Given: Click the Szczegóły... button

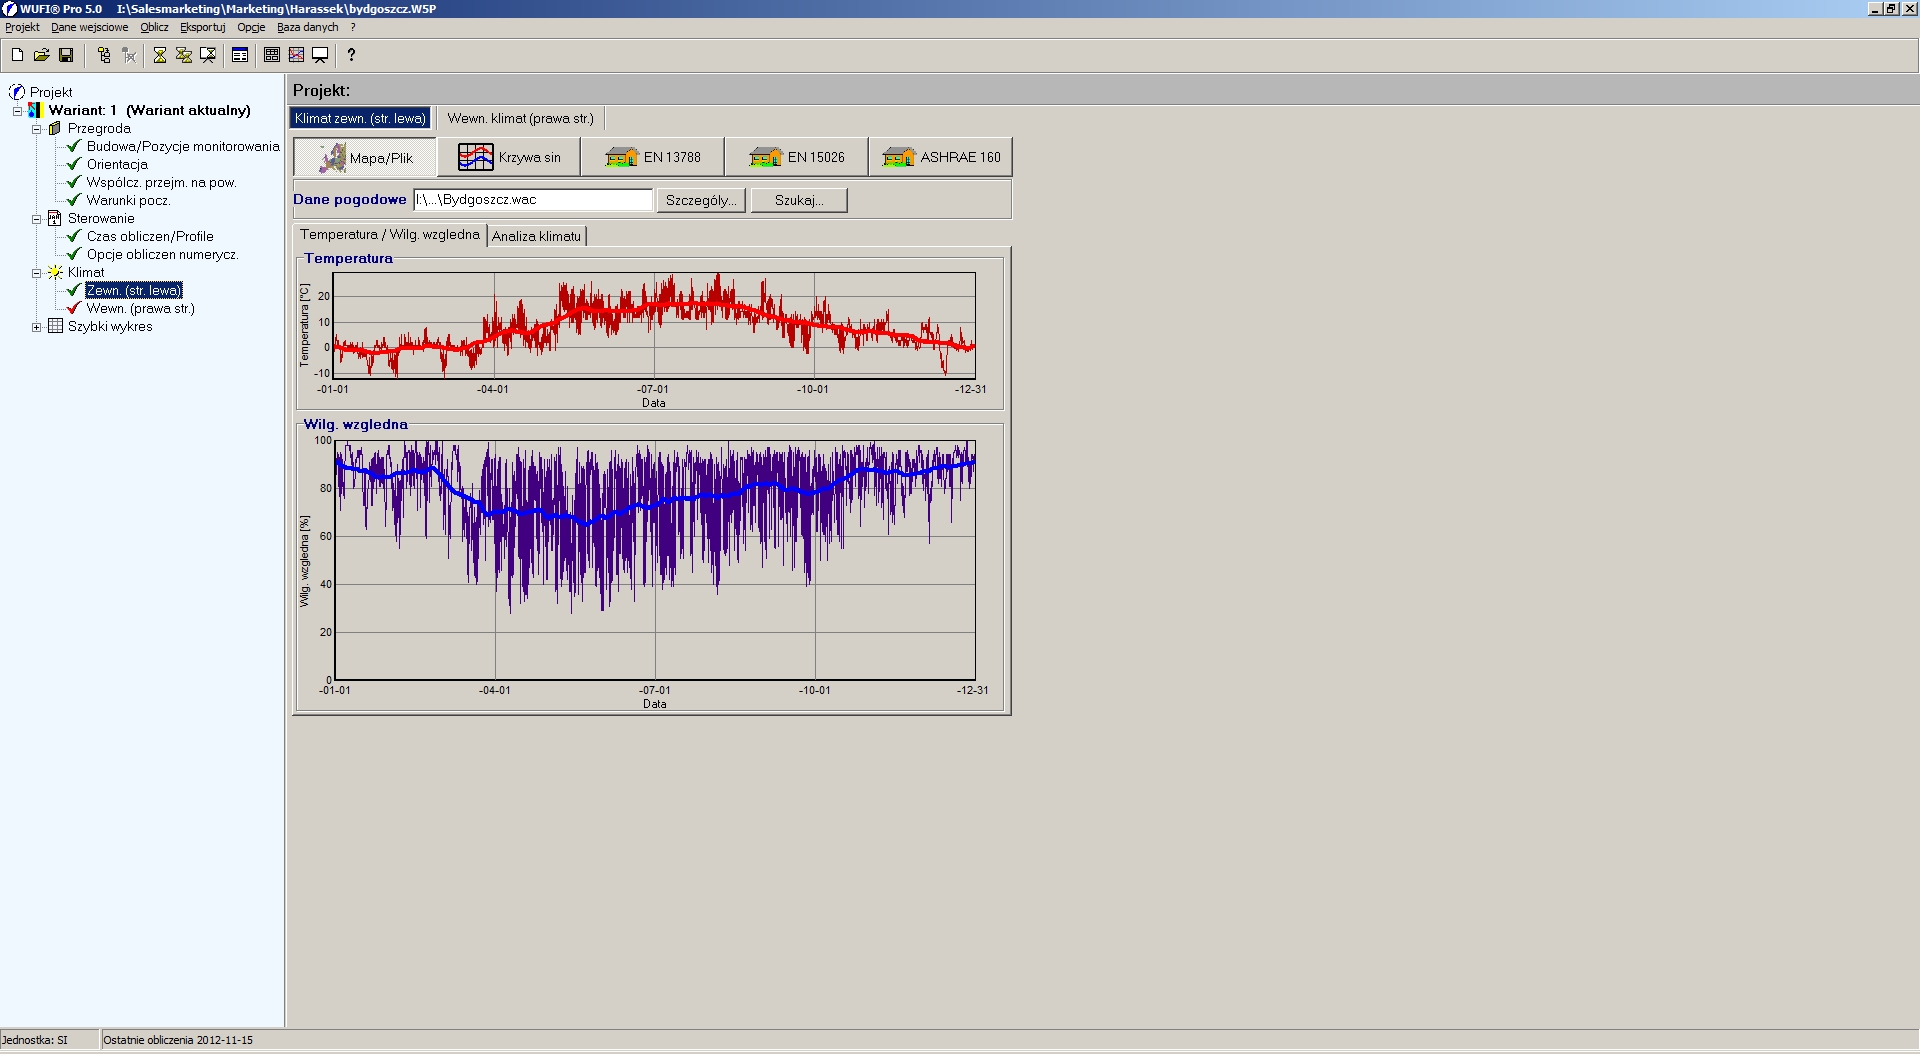Looking at the screenshot, I should point(701,200).
